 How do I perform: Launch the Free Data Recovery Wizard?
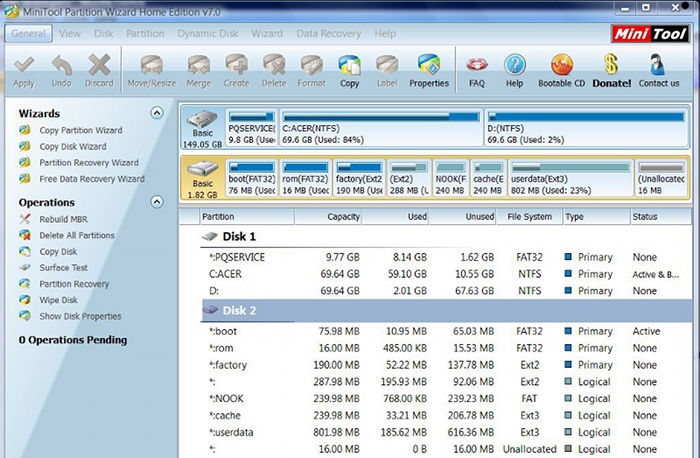tap(92, 179)
